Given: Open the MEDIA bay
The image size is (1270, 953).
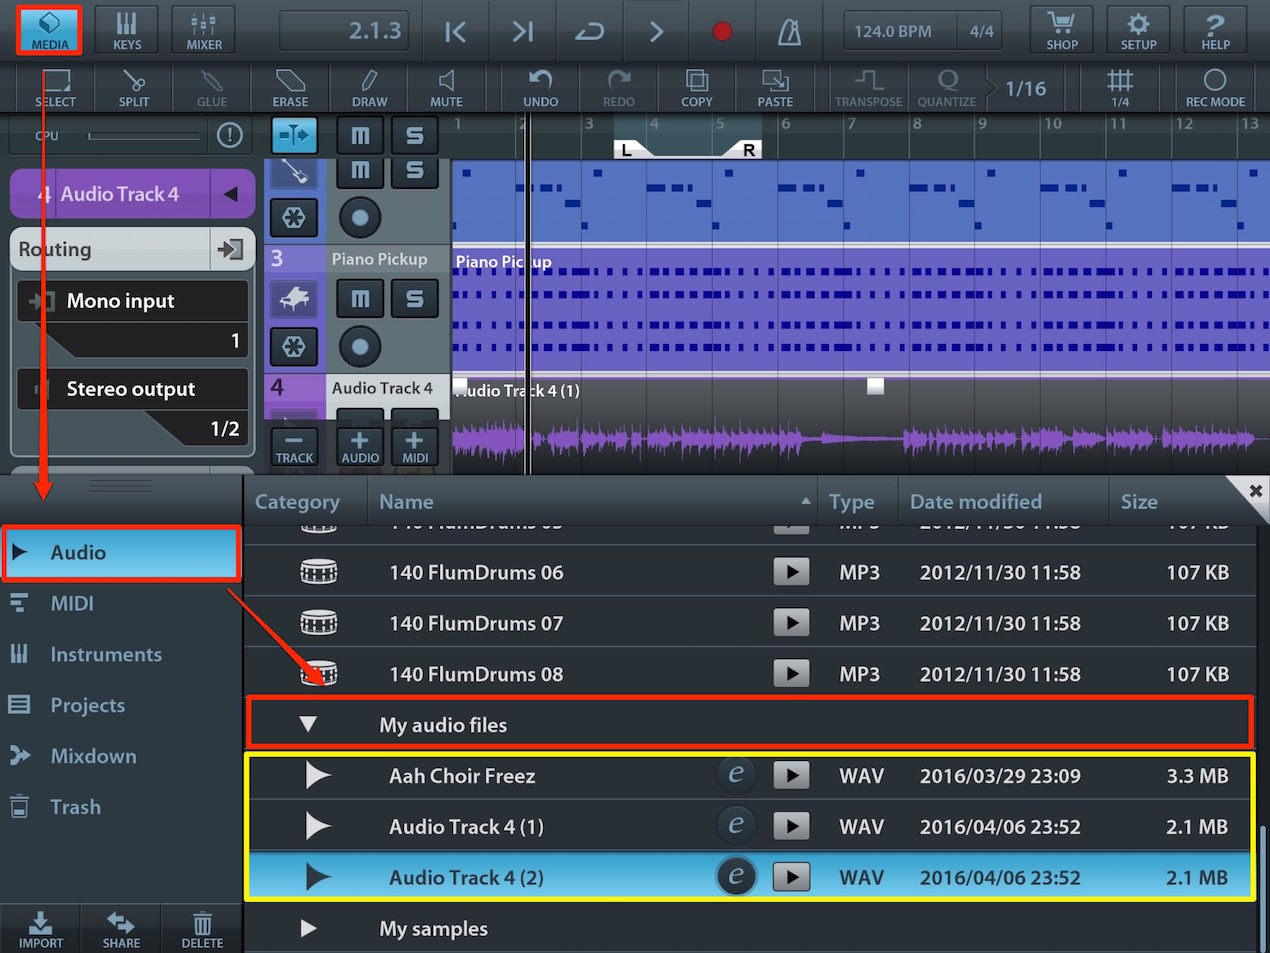Looking at the screenshot, I should pyautogui.click(x=49, y=29).
